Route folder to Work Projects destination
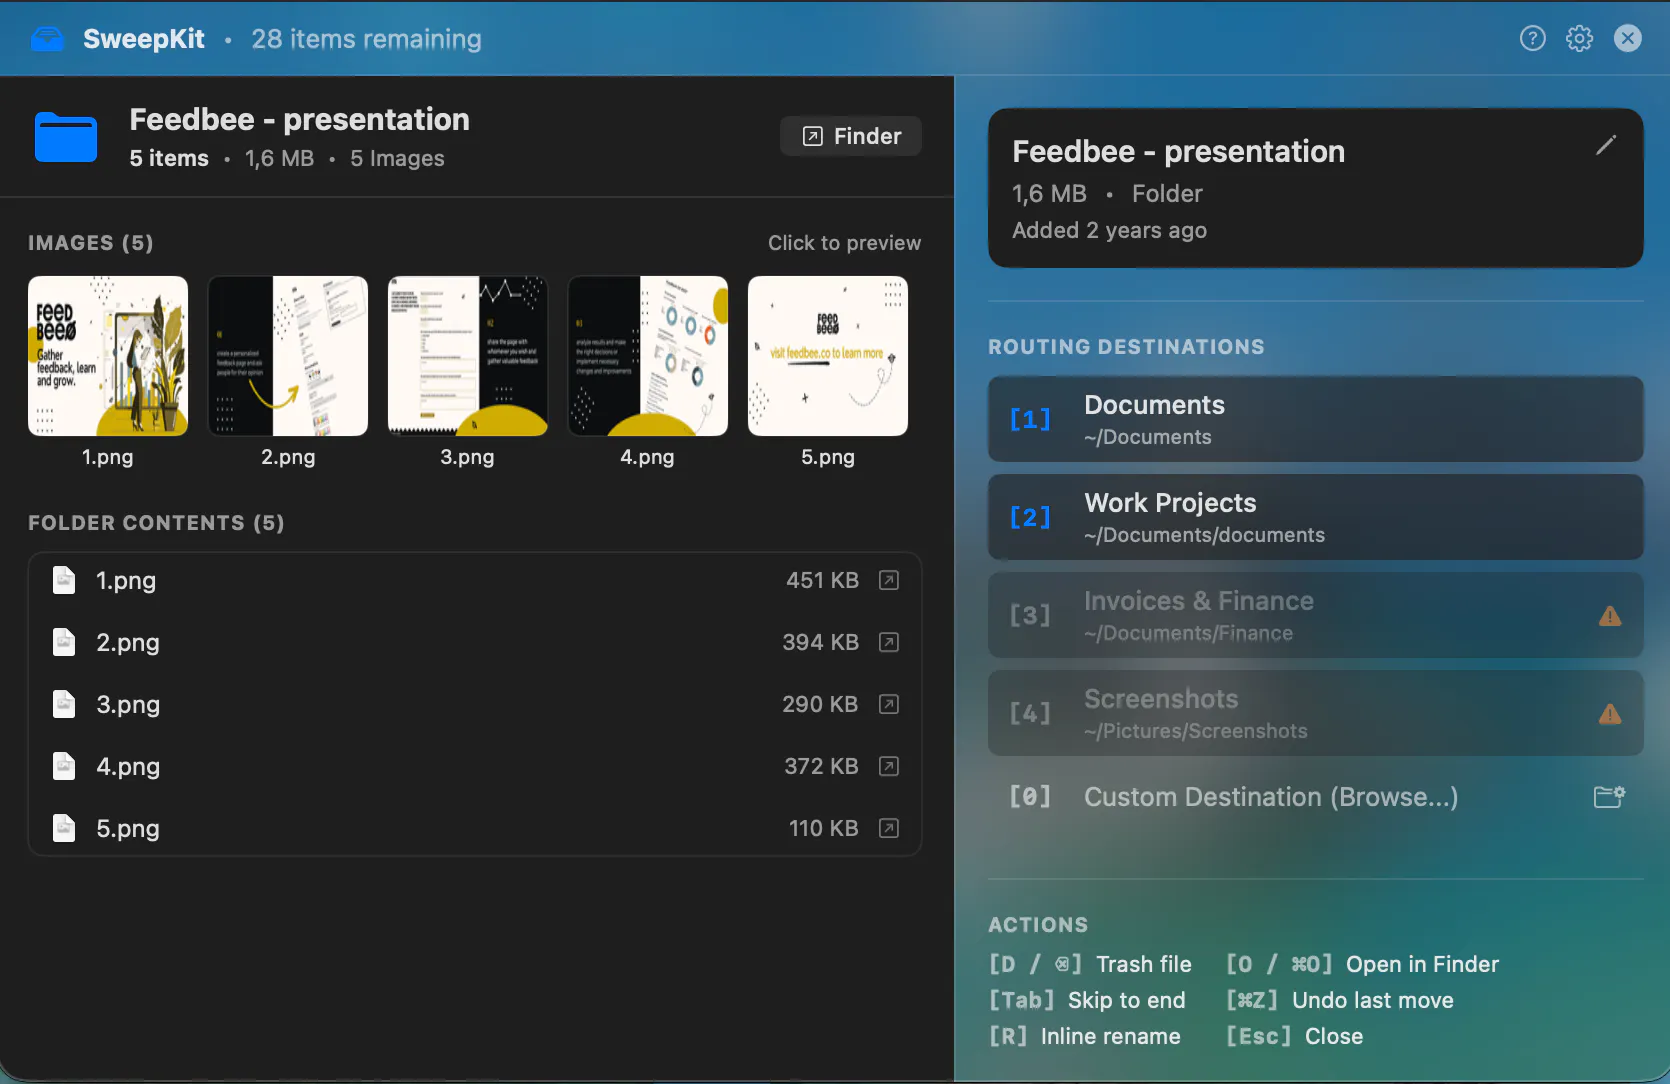This screenshot has width=1670, height=1084. tap(1316, 517)
